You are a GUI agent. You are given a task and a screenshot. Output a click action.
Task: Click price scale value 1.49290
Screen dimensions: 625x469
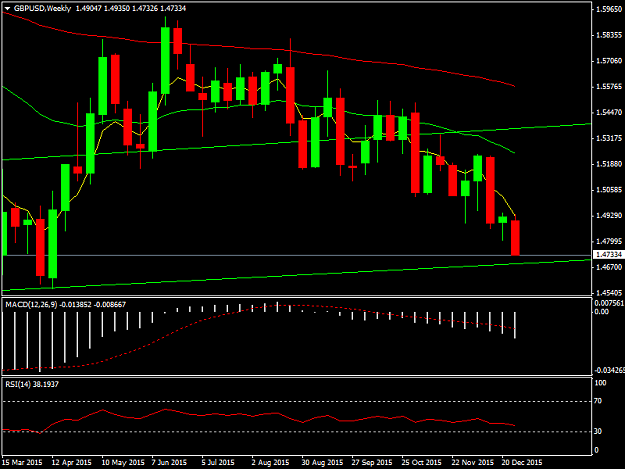609,216
